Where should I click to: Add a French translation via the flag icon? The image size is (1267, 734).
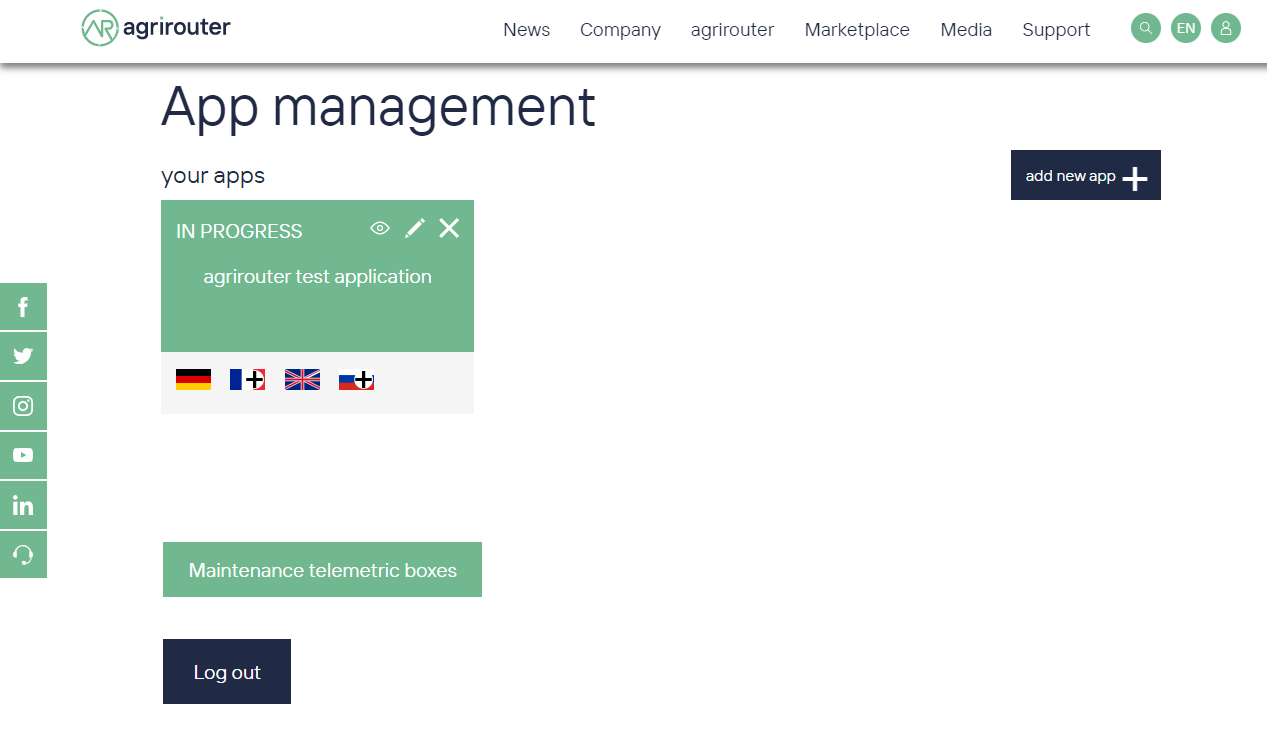click(247, 379)
